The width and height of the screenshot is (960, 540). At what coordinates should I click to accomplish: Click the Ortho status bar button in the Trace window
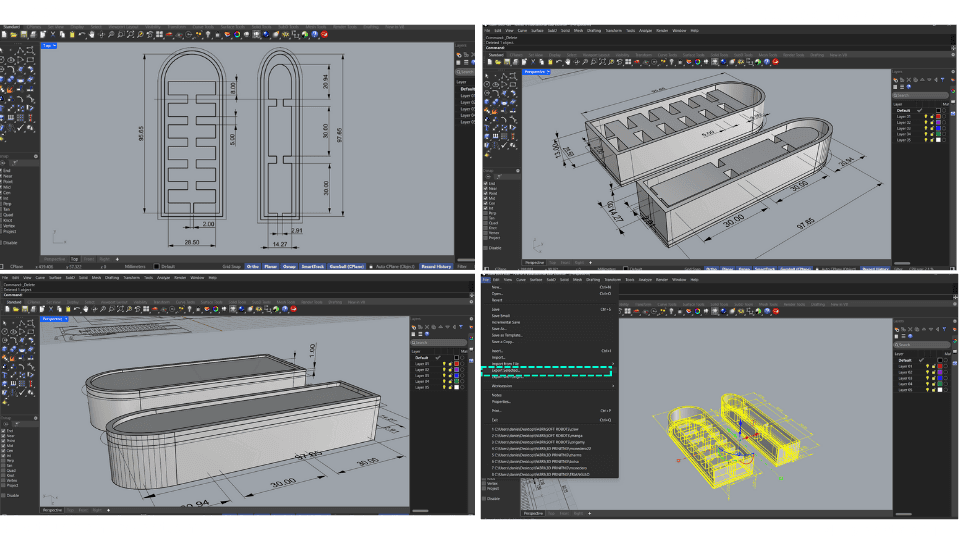(x=253, y=267)
